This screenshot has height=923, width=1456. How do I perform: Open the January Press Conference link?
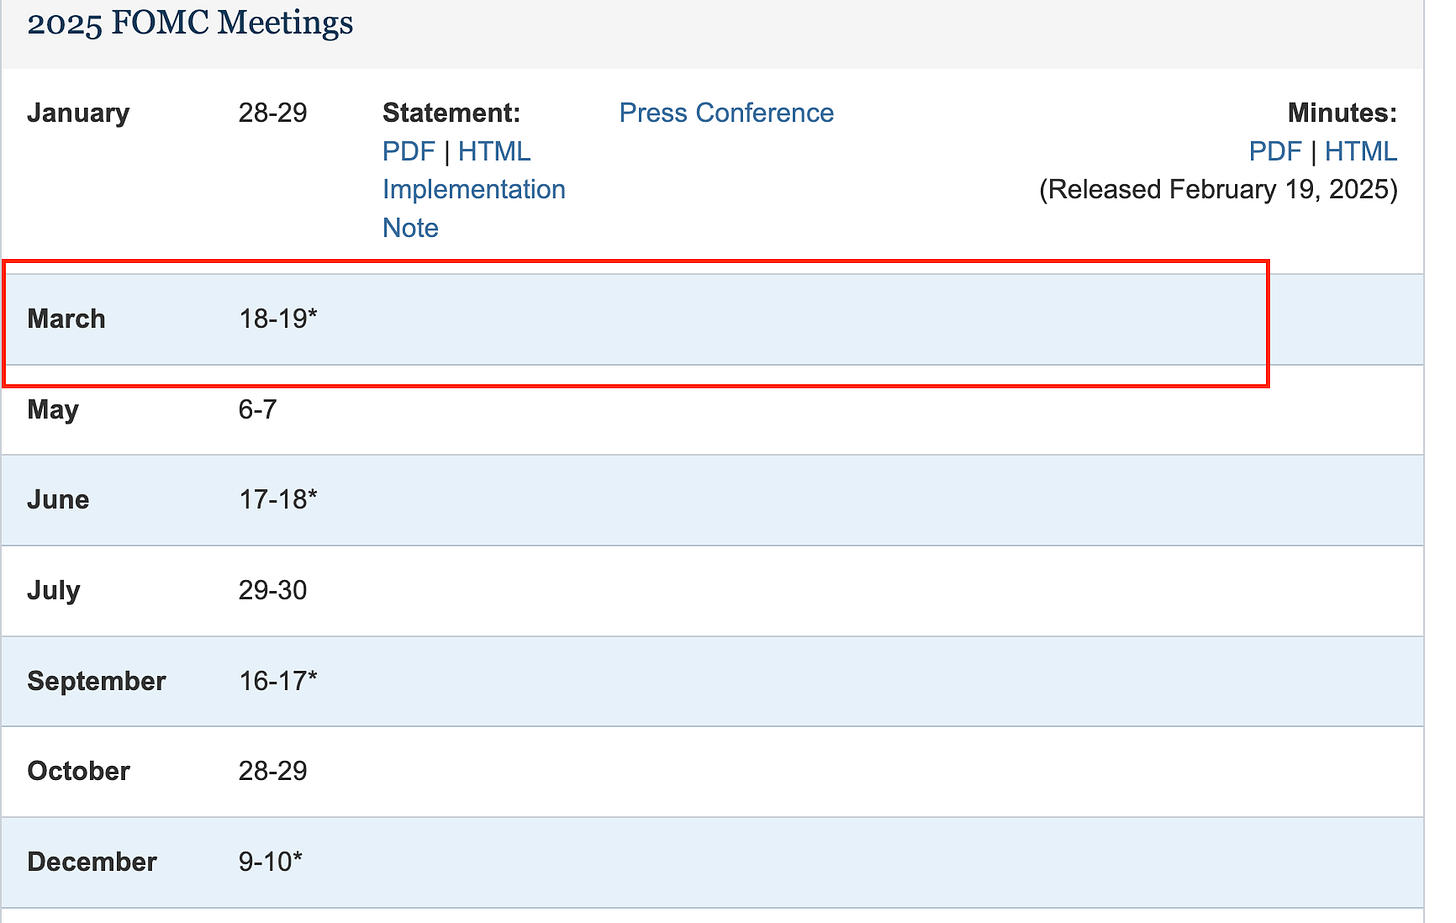(726, 113)
